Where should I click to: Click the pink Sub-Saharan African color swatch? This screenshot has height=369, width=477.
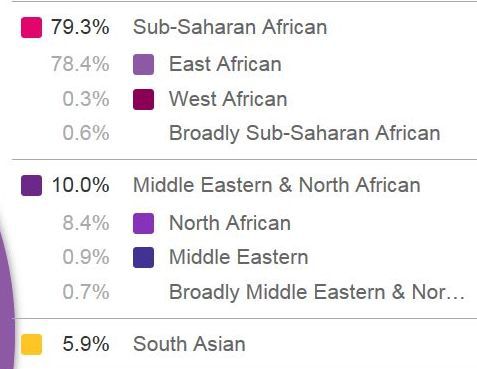(x=31, y=27)
